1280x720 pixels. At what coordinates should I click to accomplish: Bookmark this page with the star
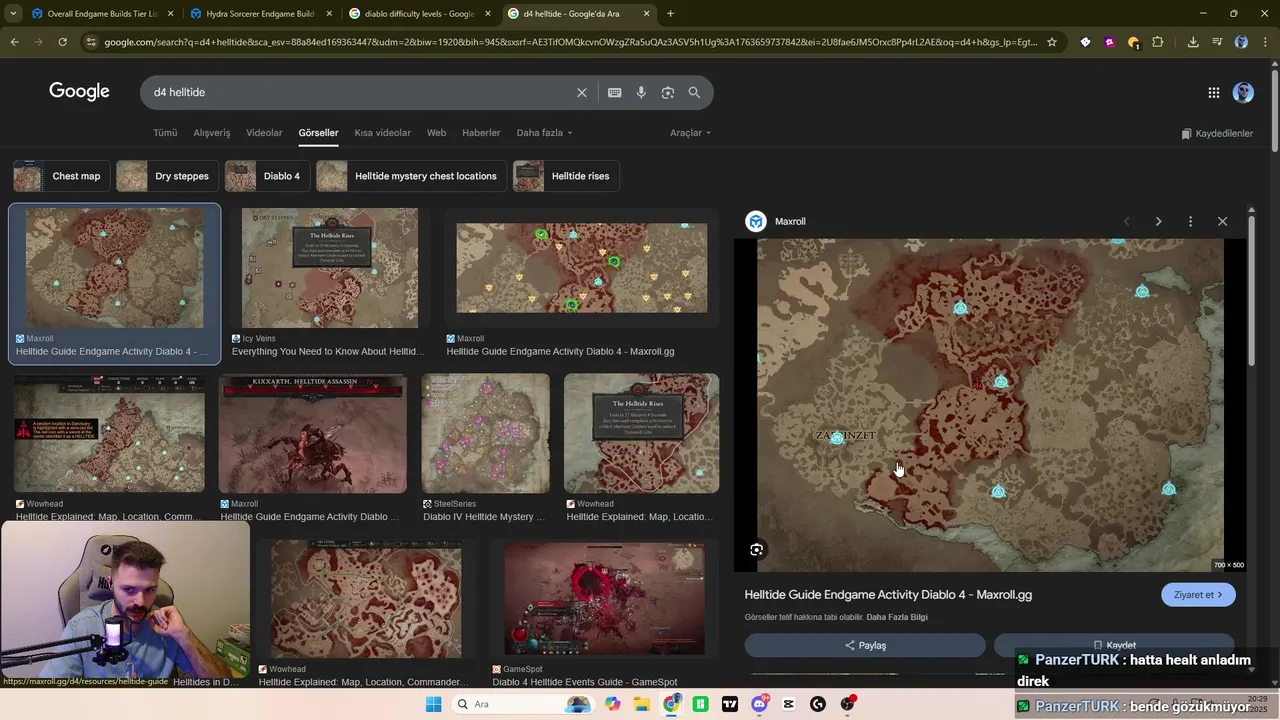click(x=1051, y=42)
